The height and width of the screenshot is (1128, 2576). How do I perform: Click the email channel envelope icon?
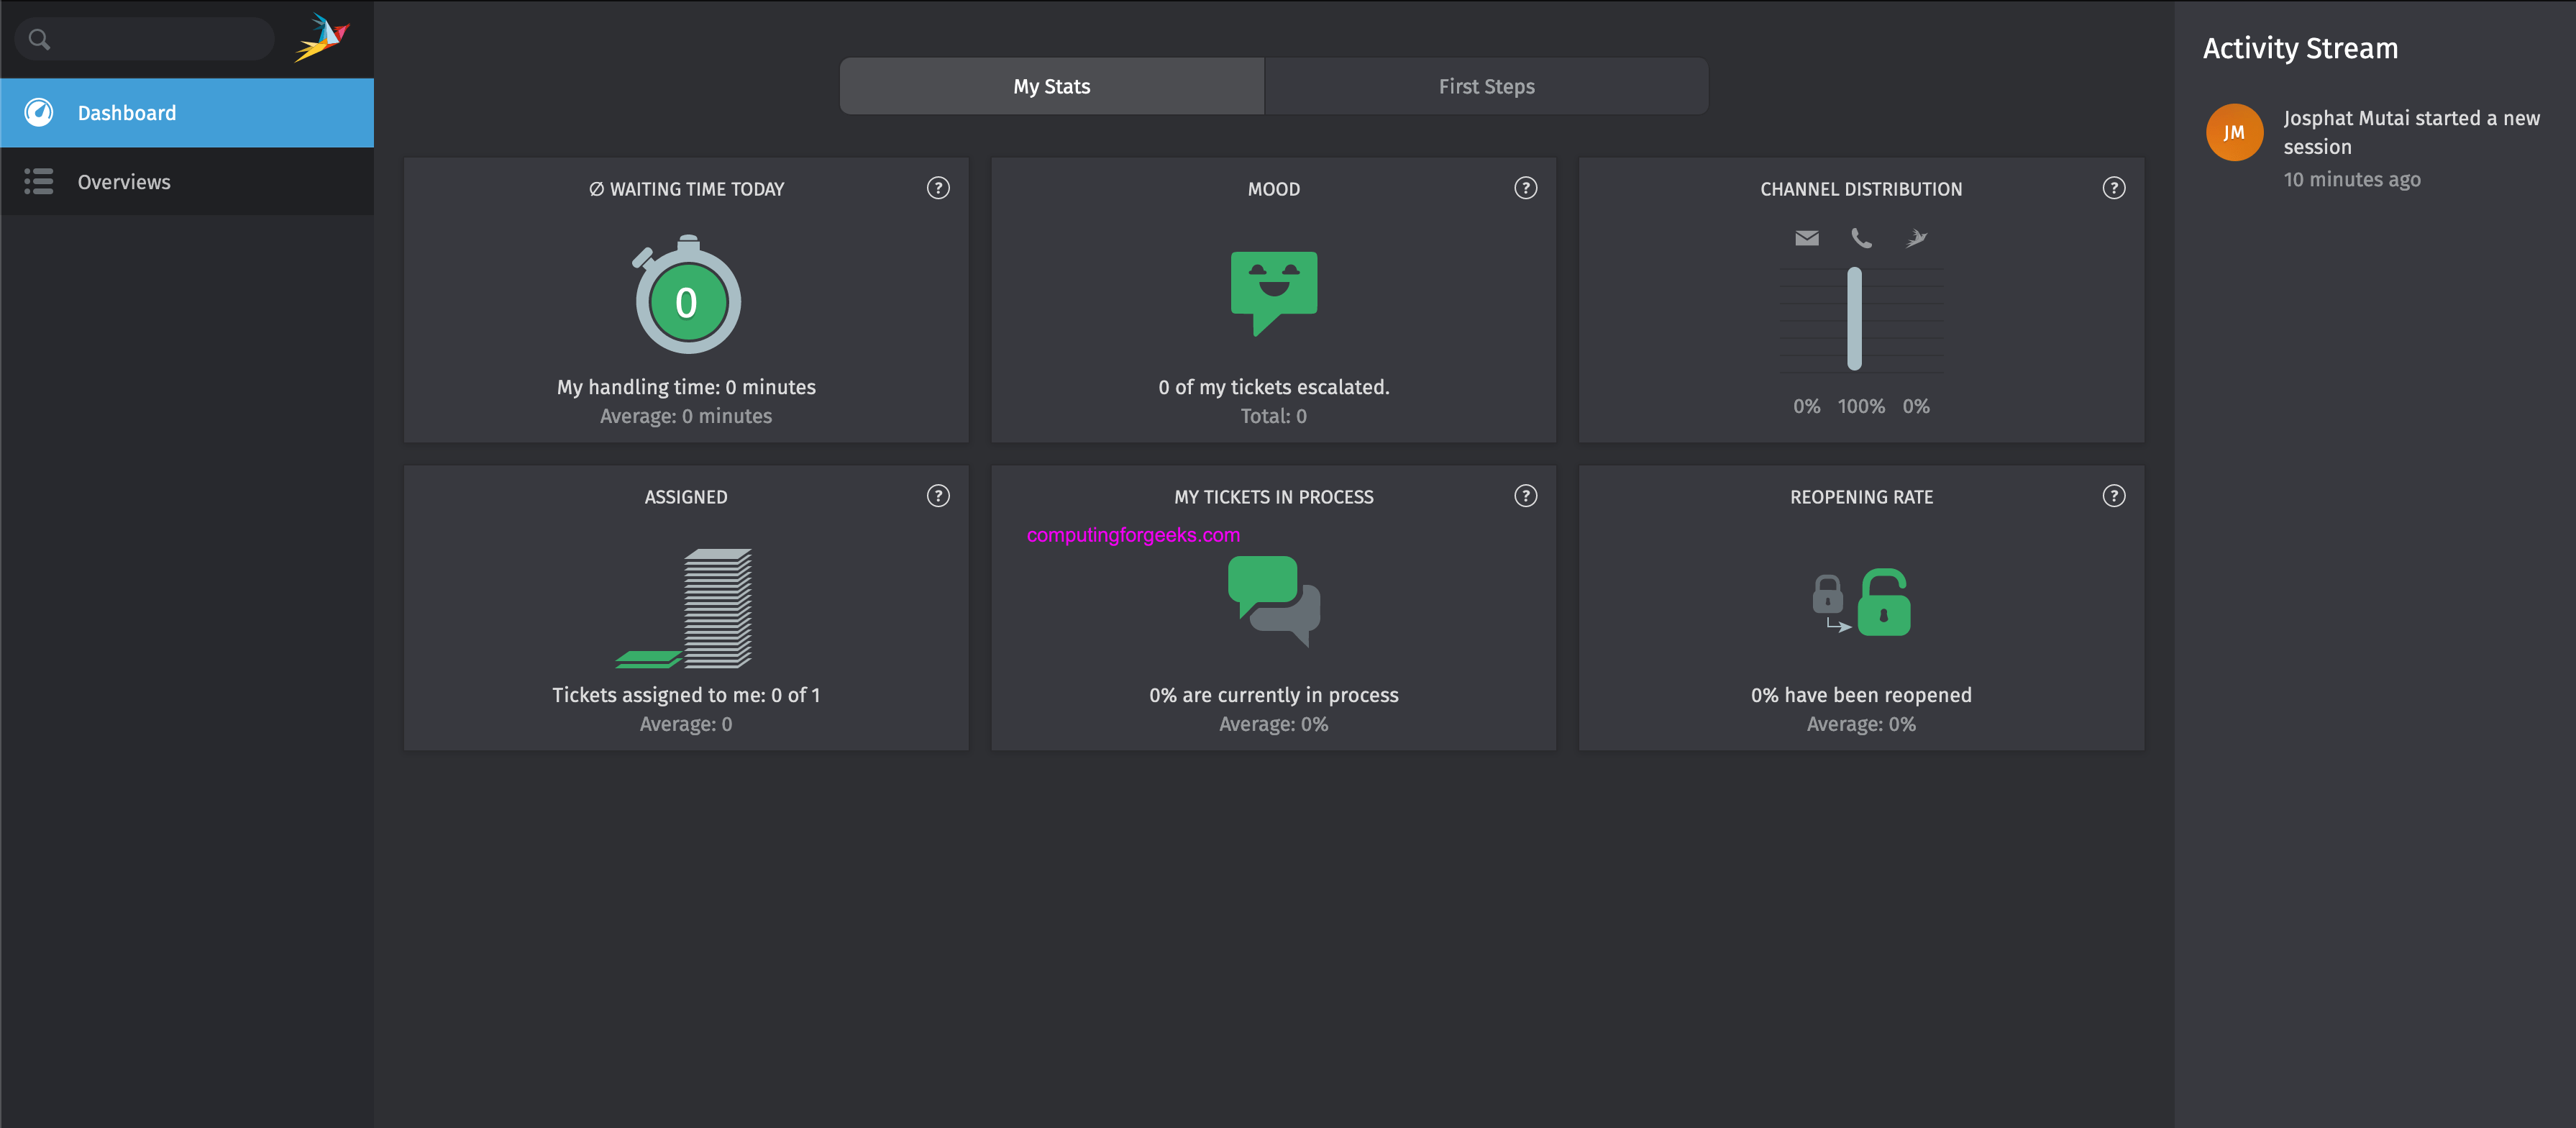(1806, 238)
